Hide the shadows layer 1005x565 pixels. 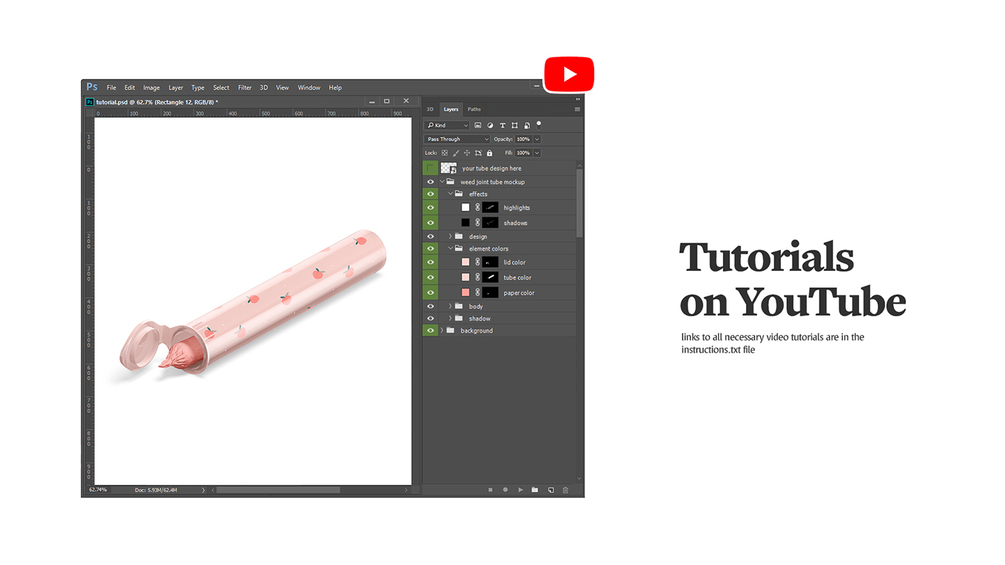430,223
